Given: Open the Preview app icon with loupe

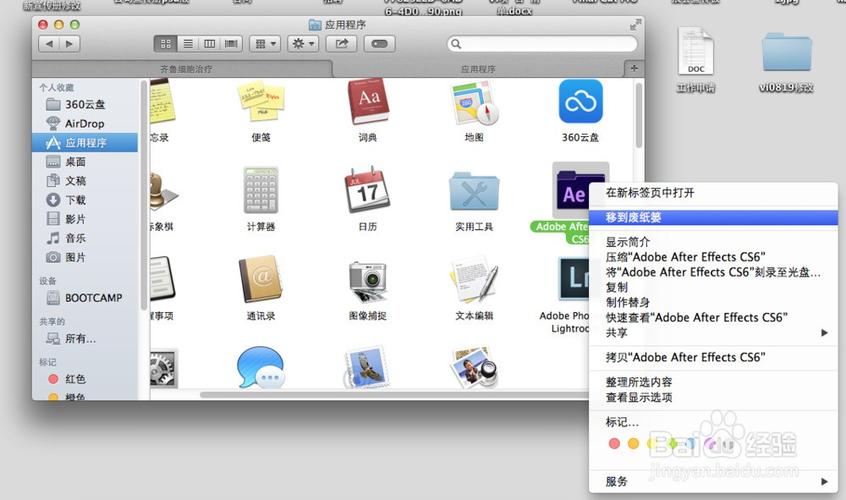Looking at the screenshot, I should click(474, 368).
